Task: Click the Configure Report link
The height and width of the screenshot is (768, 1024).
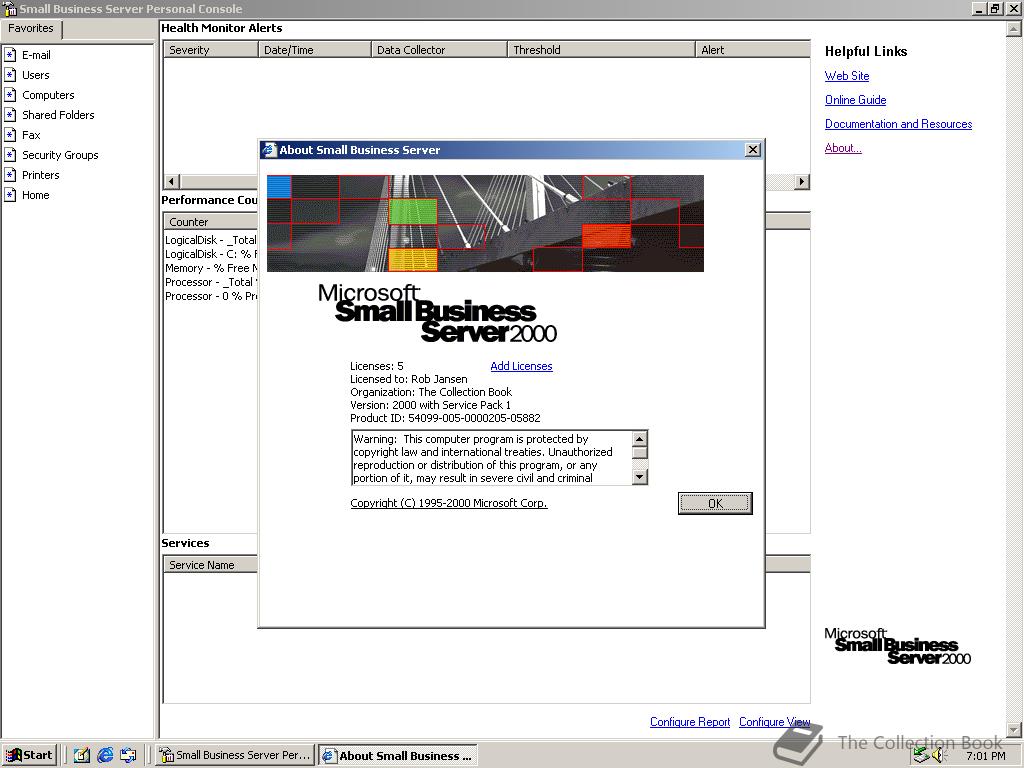Action: pos(690,722)
